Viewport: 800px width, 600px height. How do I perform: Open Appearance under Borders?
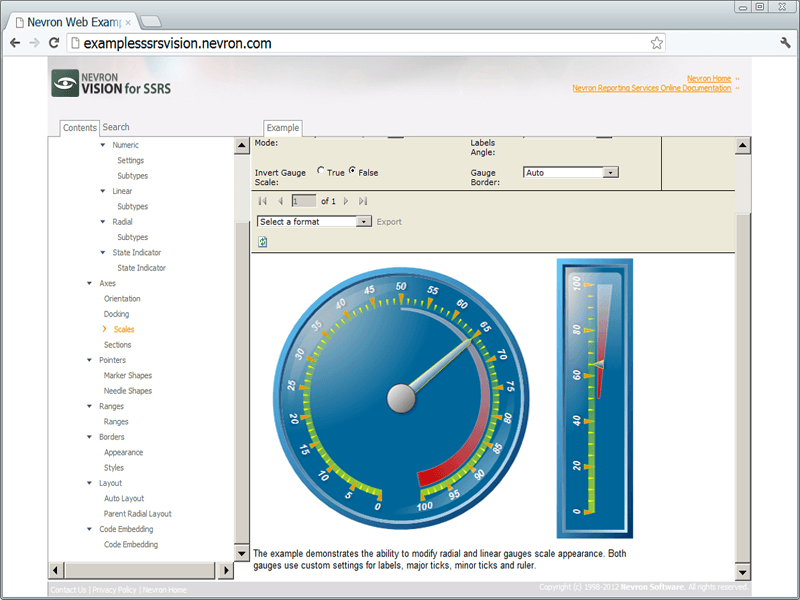click(123, 452)
